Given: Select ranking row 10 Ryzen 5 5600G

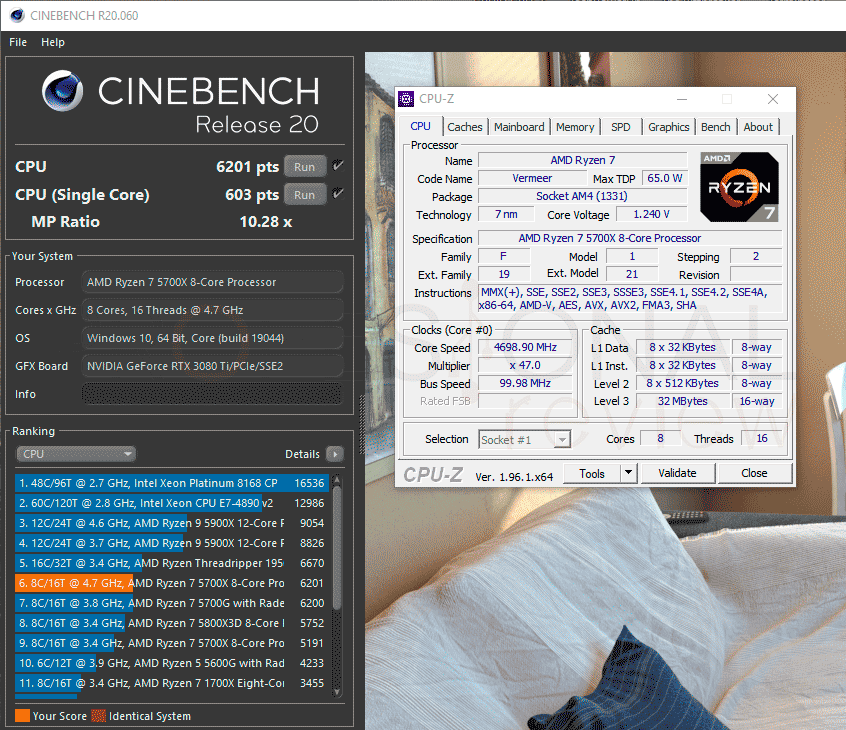Looking at the screenshot, I should (x=172, y=663).
